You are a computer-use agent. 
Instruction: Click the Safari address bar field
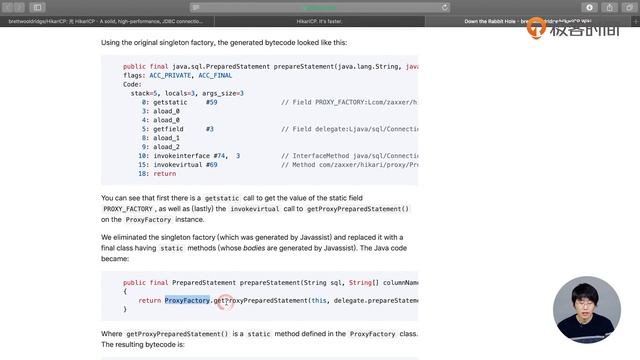pos(320,7)
